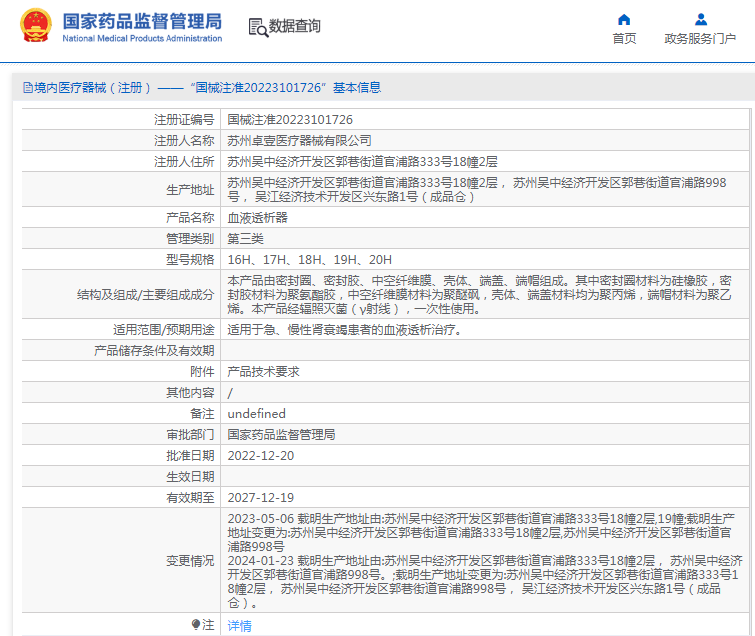Click the 生效日期 row label
Viewport: 755px width, 636px height.
point(190,477)
